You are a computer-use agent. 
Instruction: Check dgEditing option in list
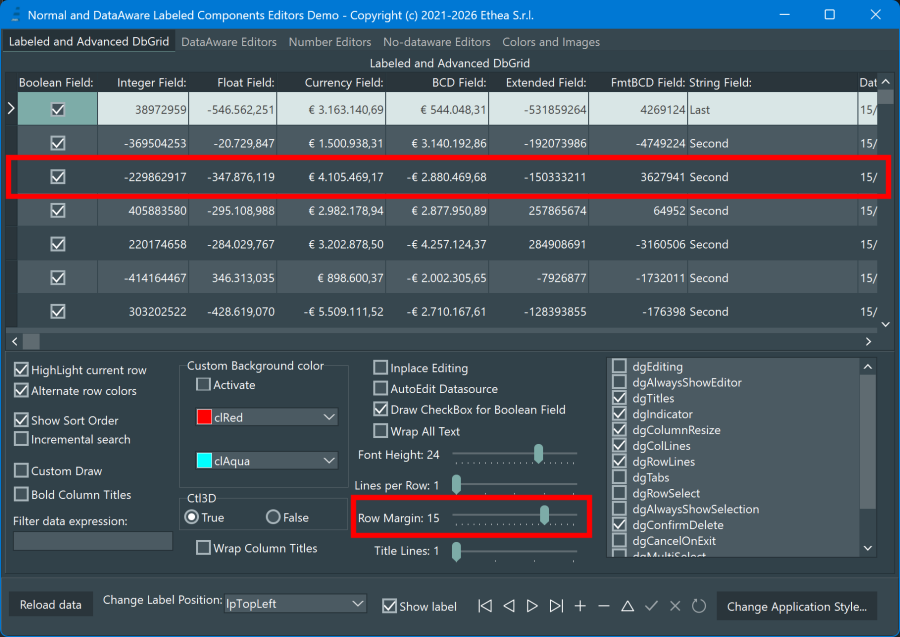pyautogui.click(x=619, y=366)
